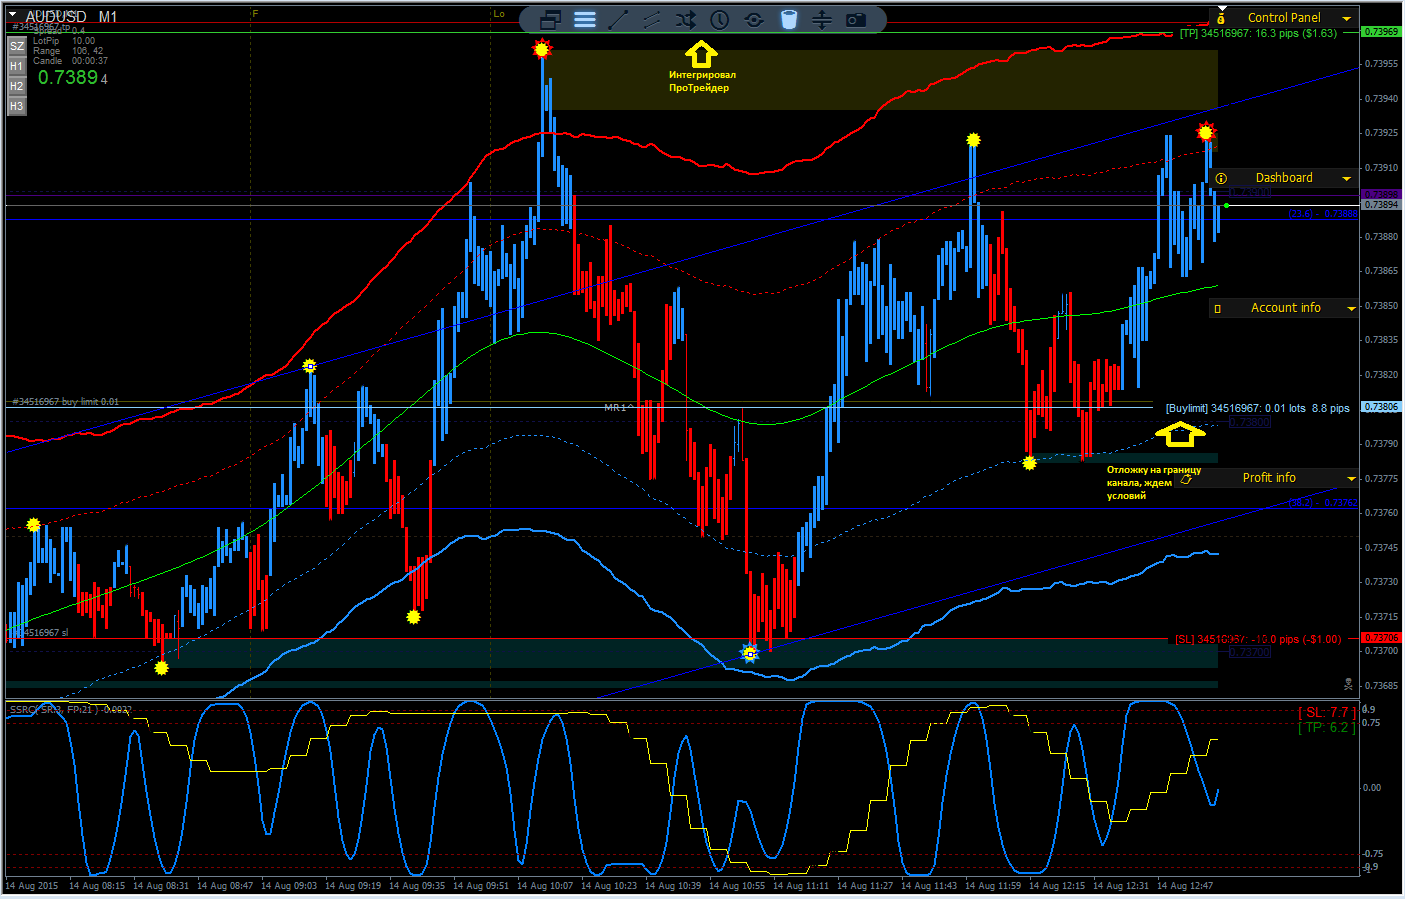
Task: Click the TP: 6.2 indicator label
Action: [x=1327, y=727]
